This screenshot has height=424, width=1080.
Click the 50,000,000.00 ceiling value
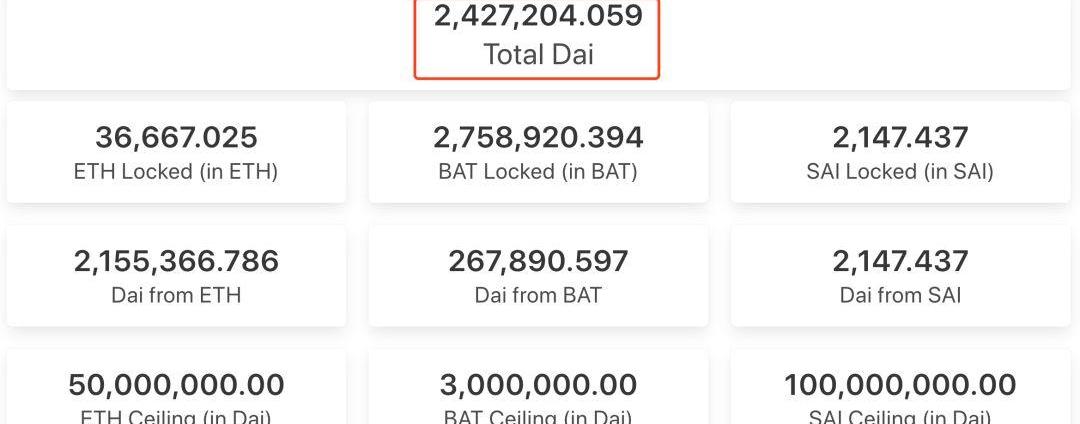pyautogui.click(x=176, y=385)
